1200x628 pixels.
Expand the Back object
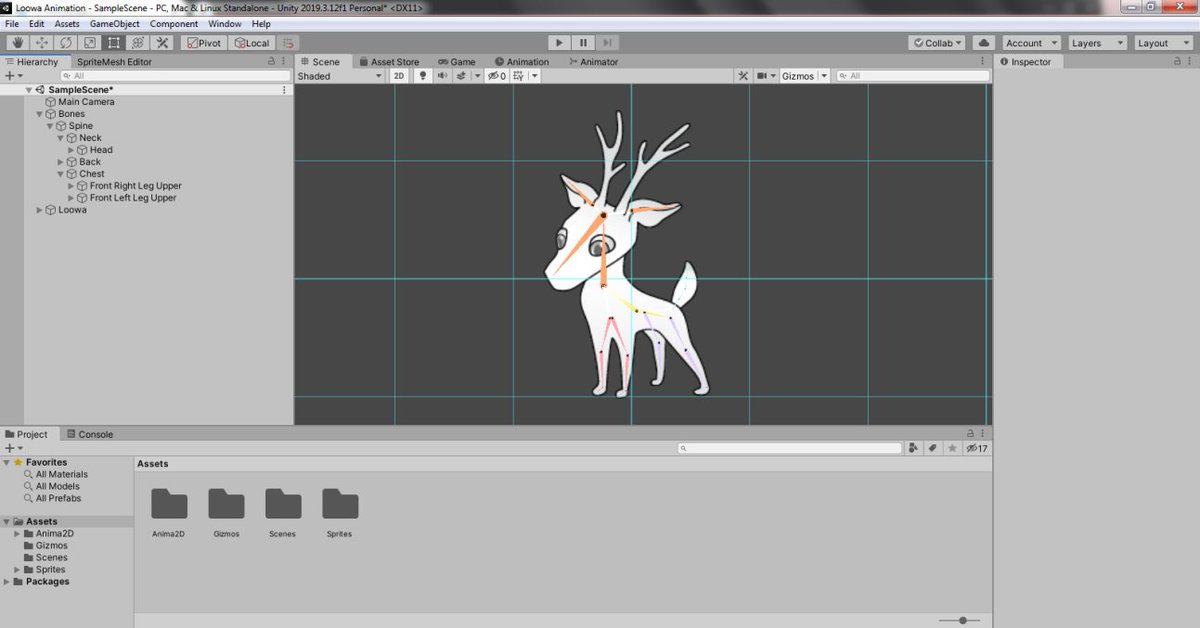60,162
